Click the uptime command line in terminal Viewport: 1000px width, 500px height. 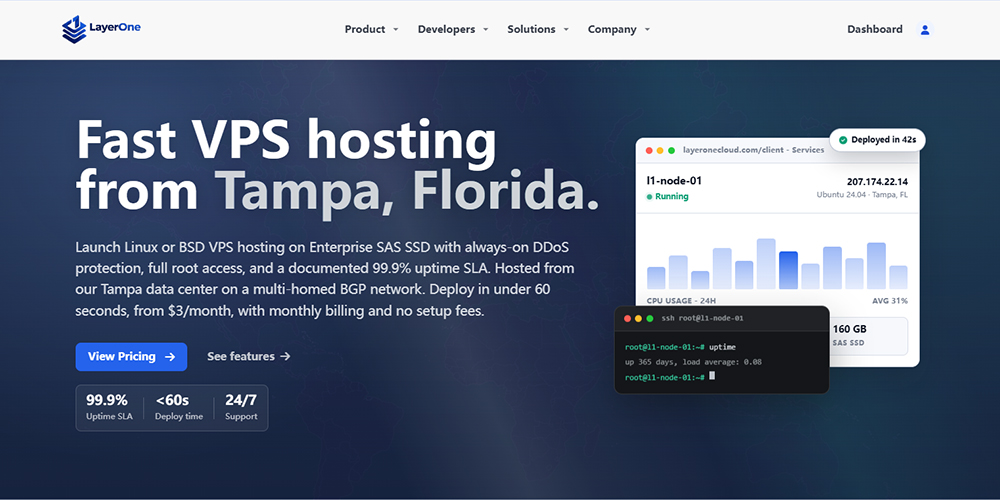point(680,347)
